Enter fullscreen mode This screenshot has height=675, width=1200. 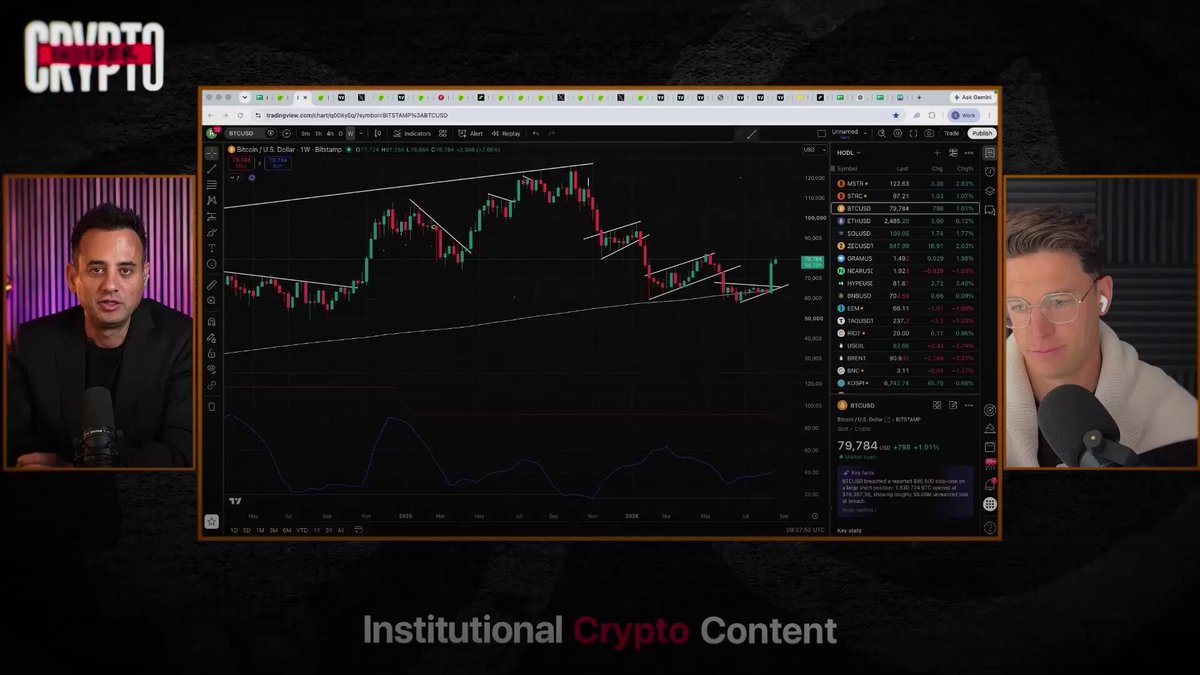pos(913,133)
